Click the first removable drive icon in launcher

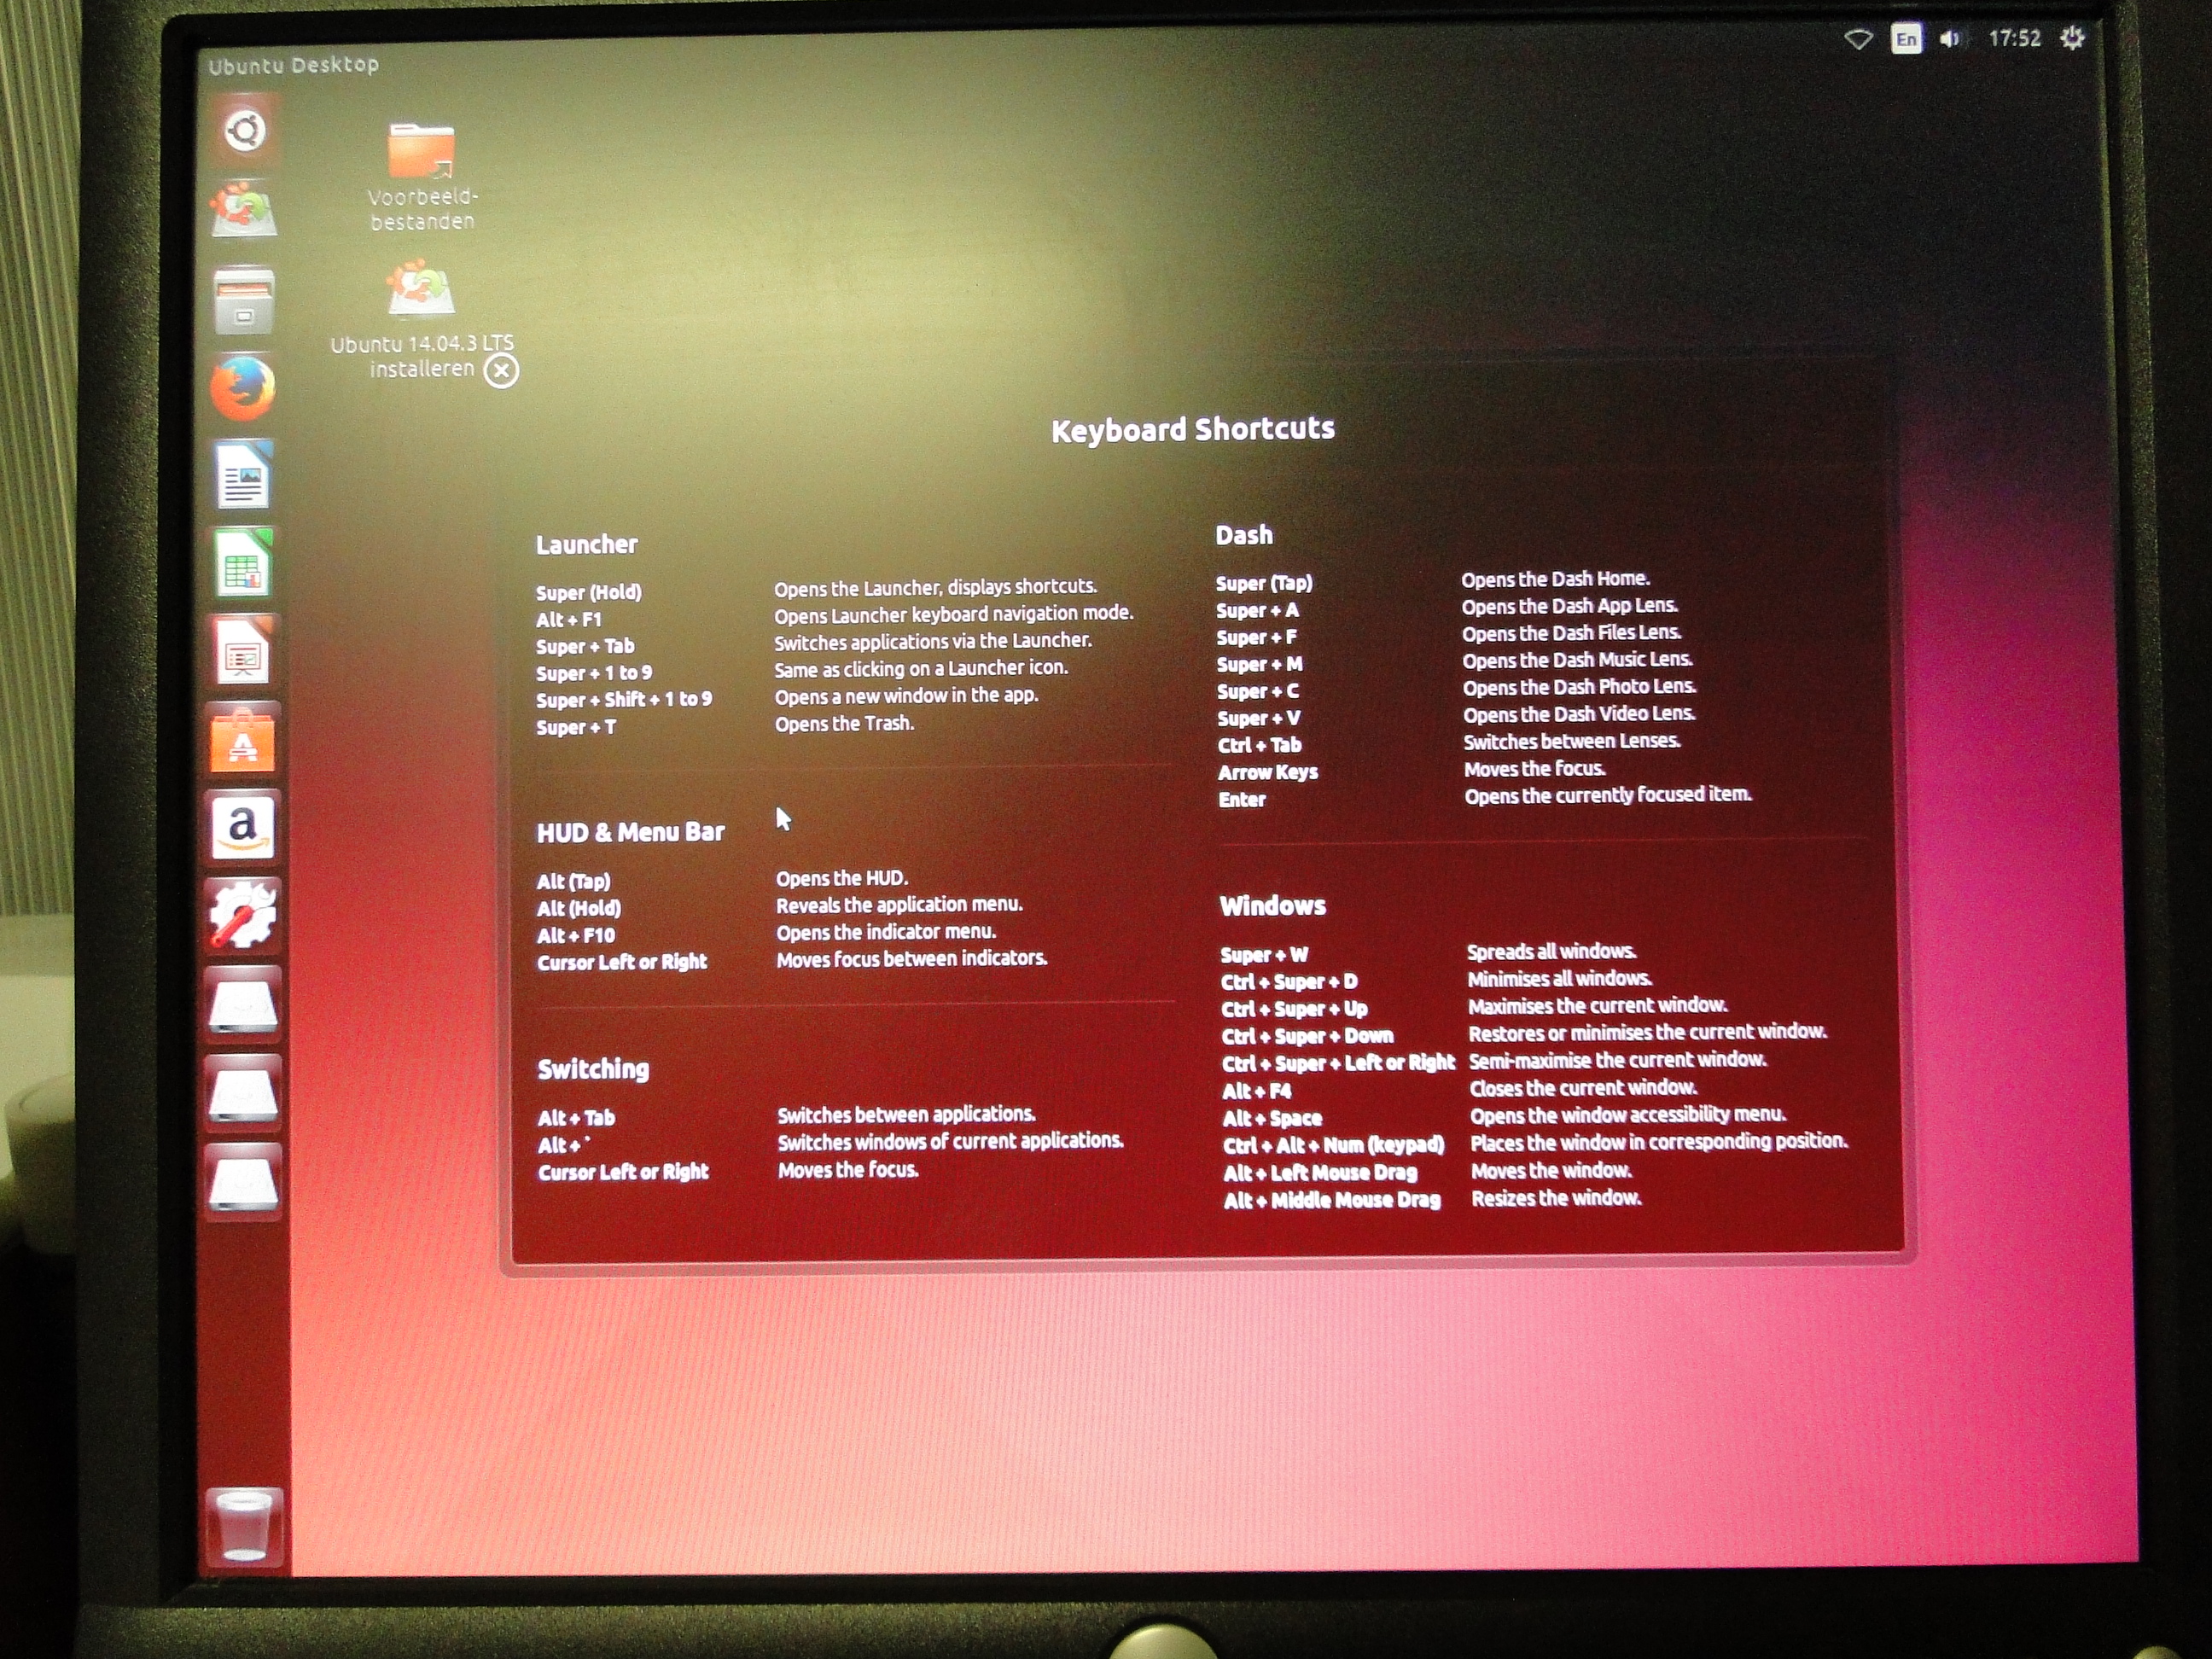click(243, 1004)
